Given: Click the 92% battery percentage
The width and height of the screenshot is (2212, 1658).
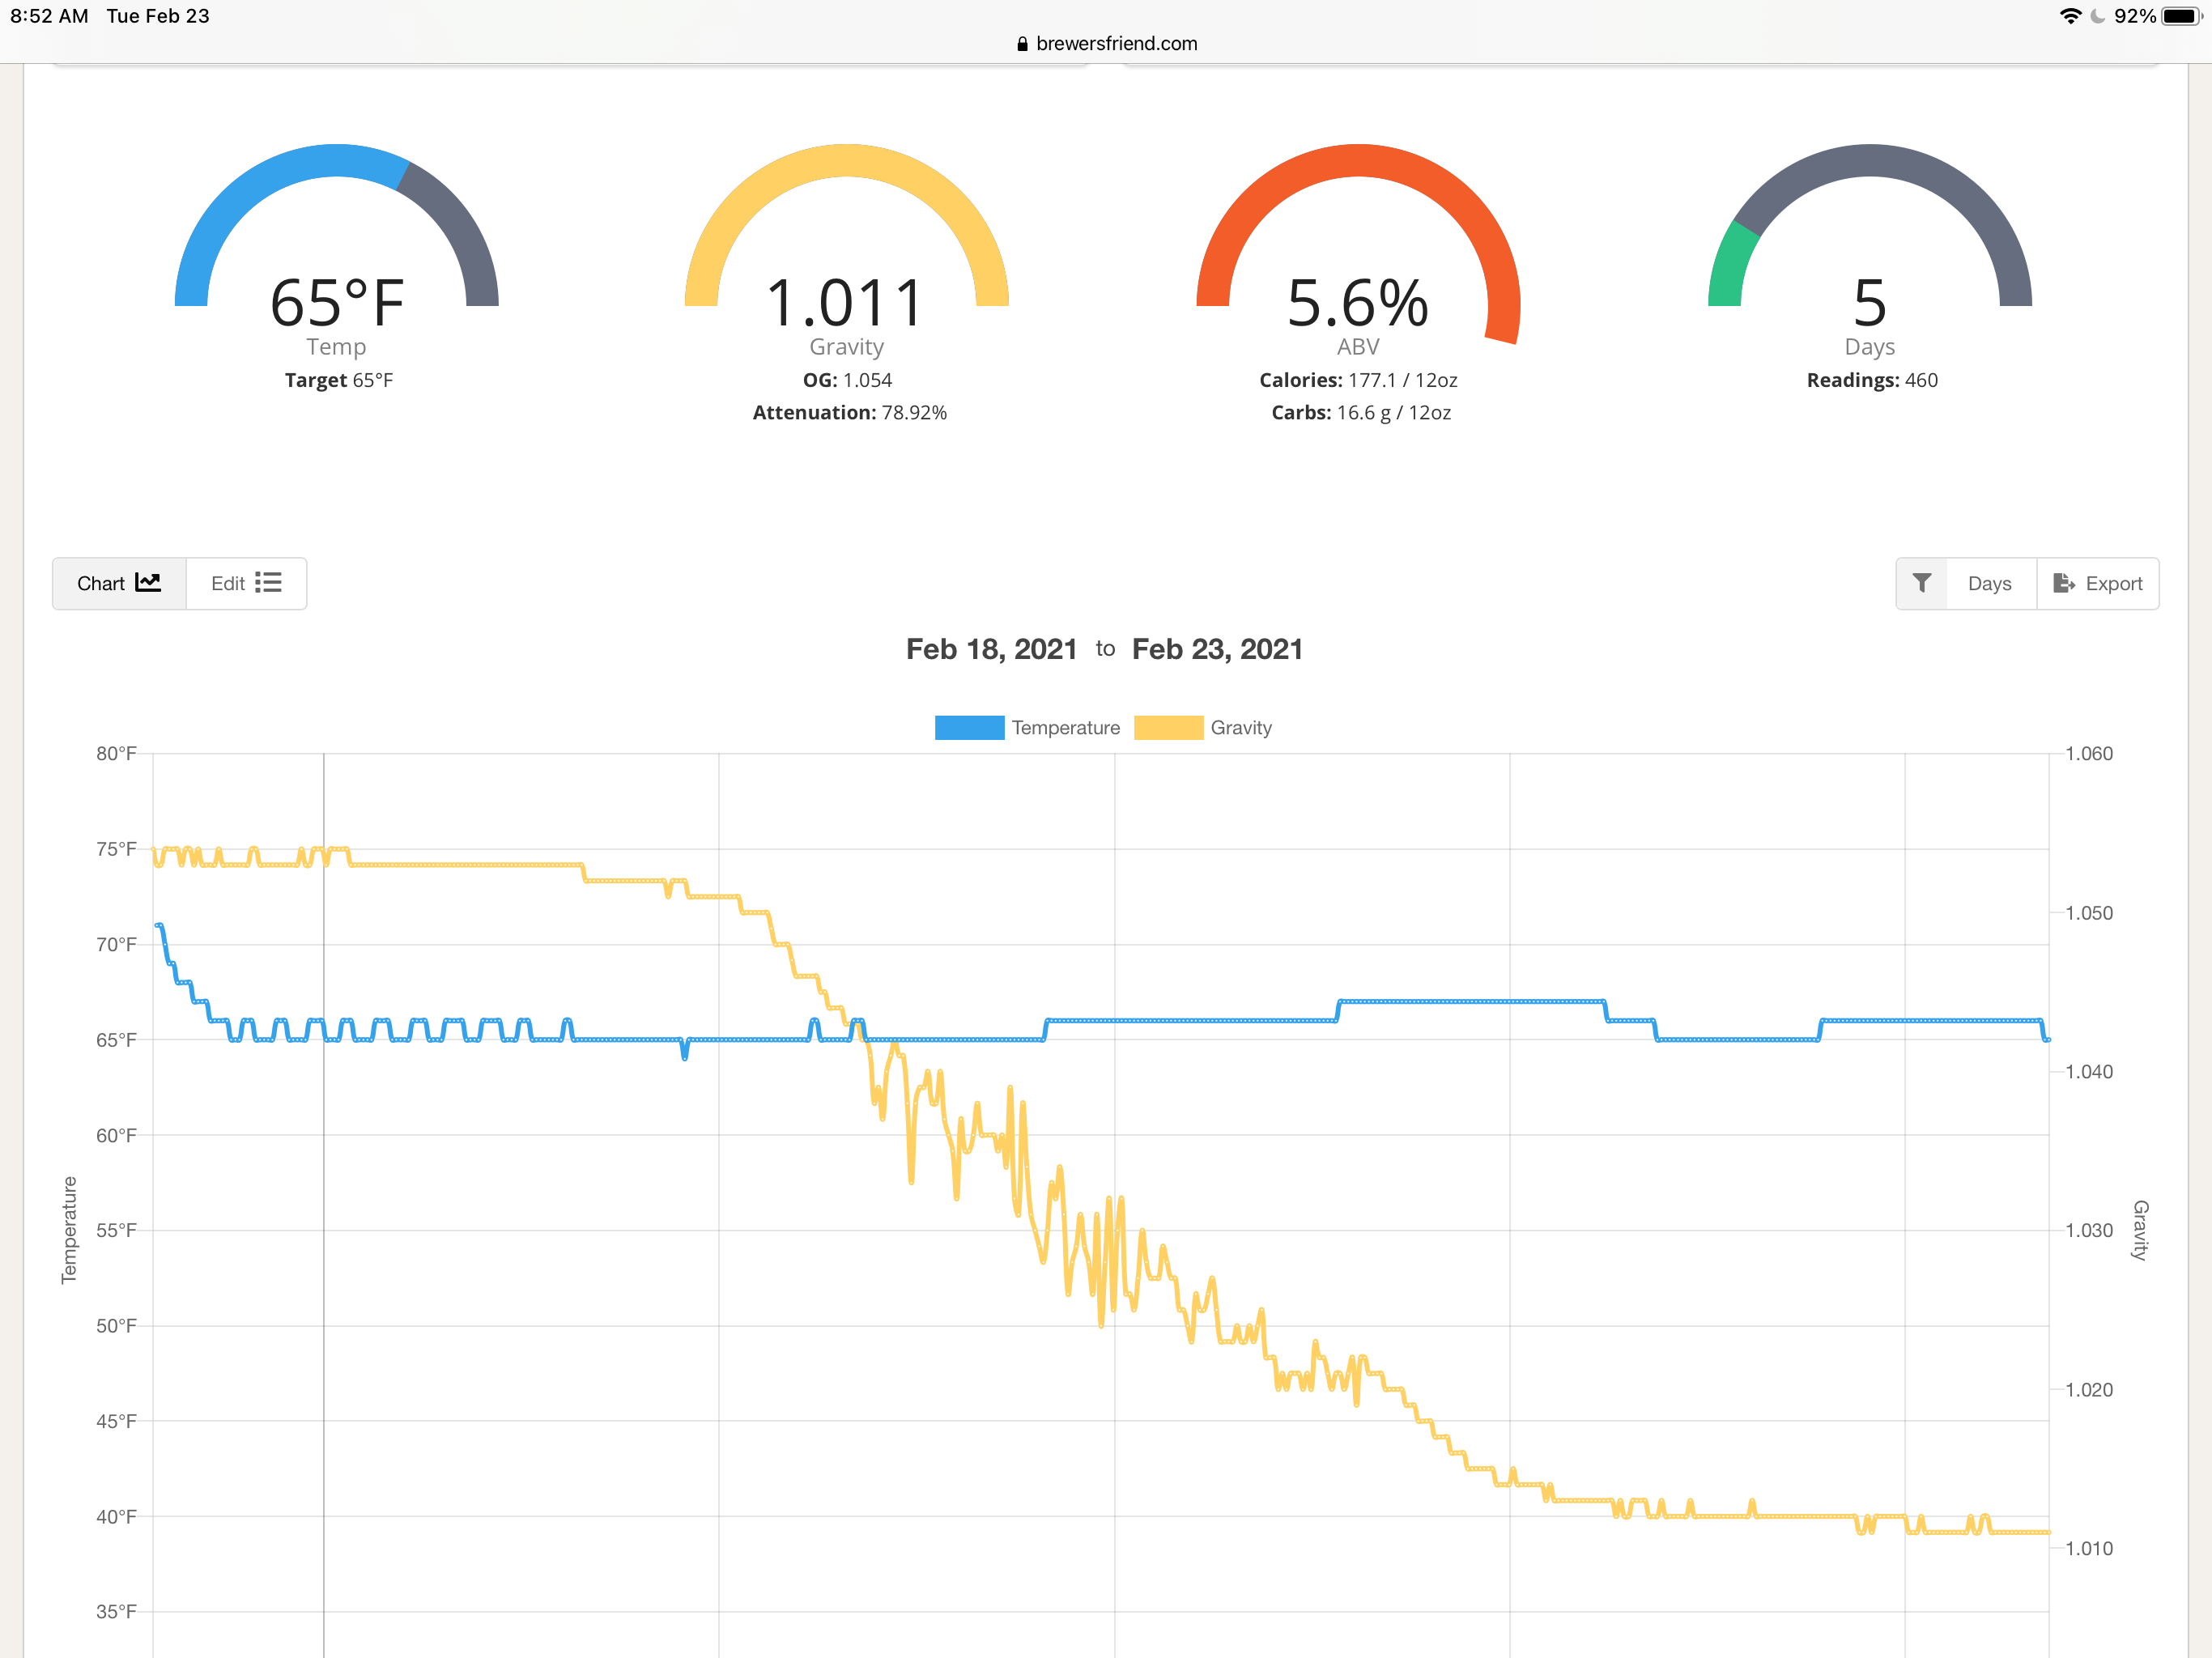Looking at the screenshot, I should point(2135,16).
